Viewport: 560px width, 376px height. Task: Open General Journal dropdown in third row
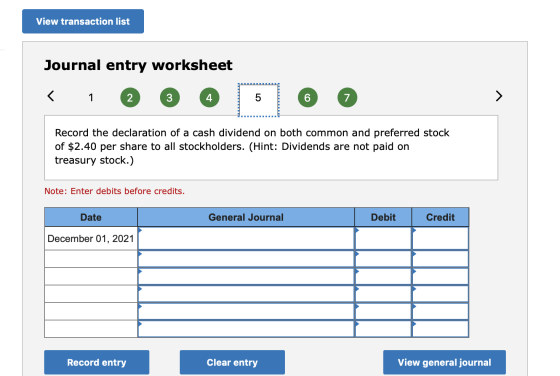pos(246,276)
